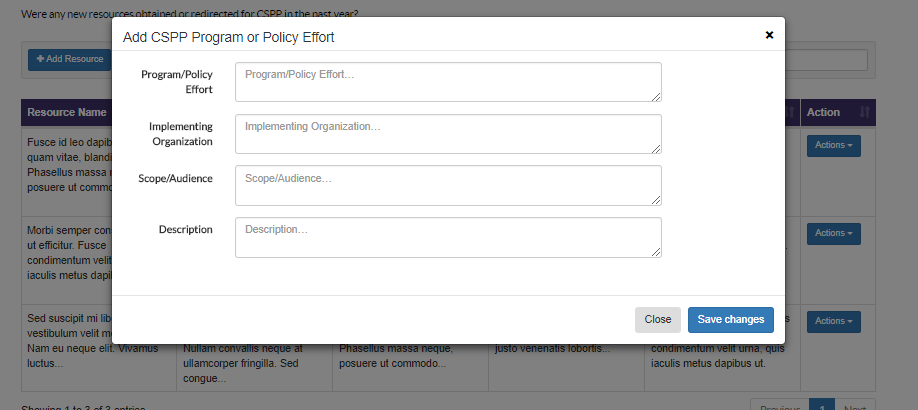The image size is (918, 410).
Task: Open the third row's Actions menu
Action: tap(833, 321)
